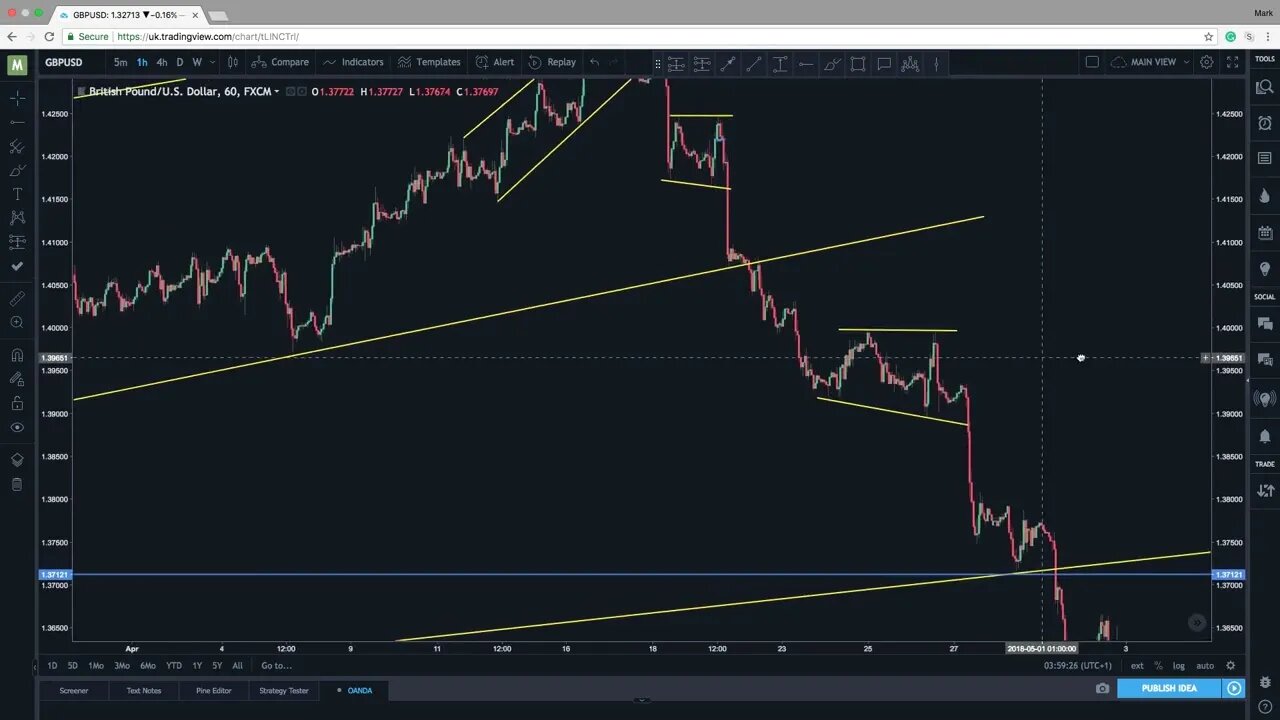
Task: Open candlestick chart style selector
Action: tap(233, 62)
